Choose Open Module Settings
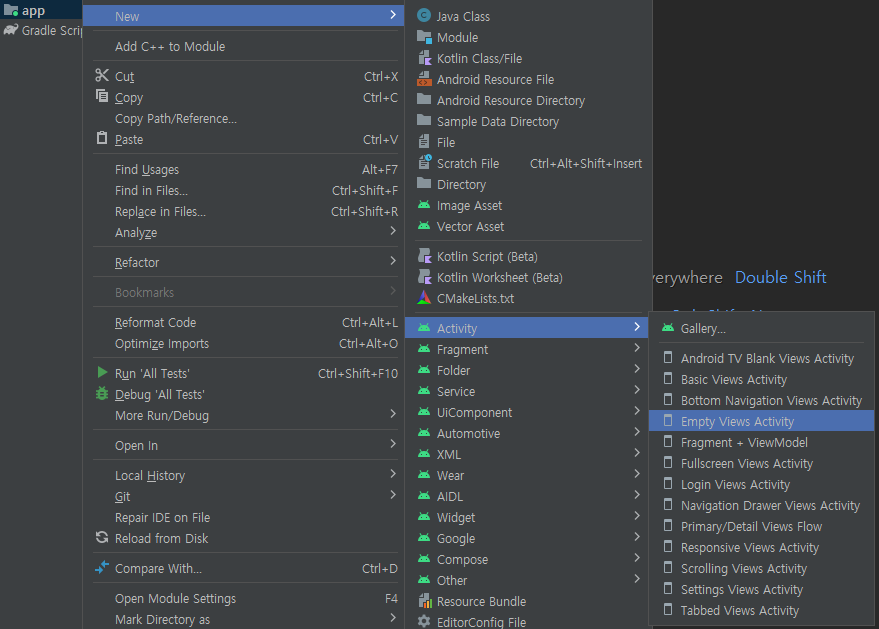The width and height of the screenshot is (879, 629). coord(243,598)
